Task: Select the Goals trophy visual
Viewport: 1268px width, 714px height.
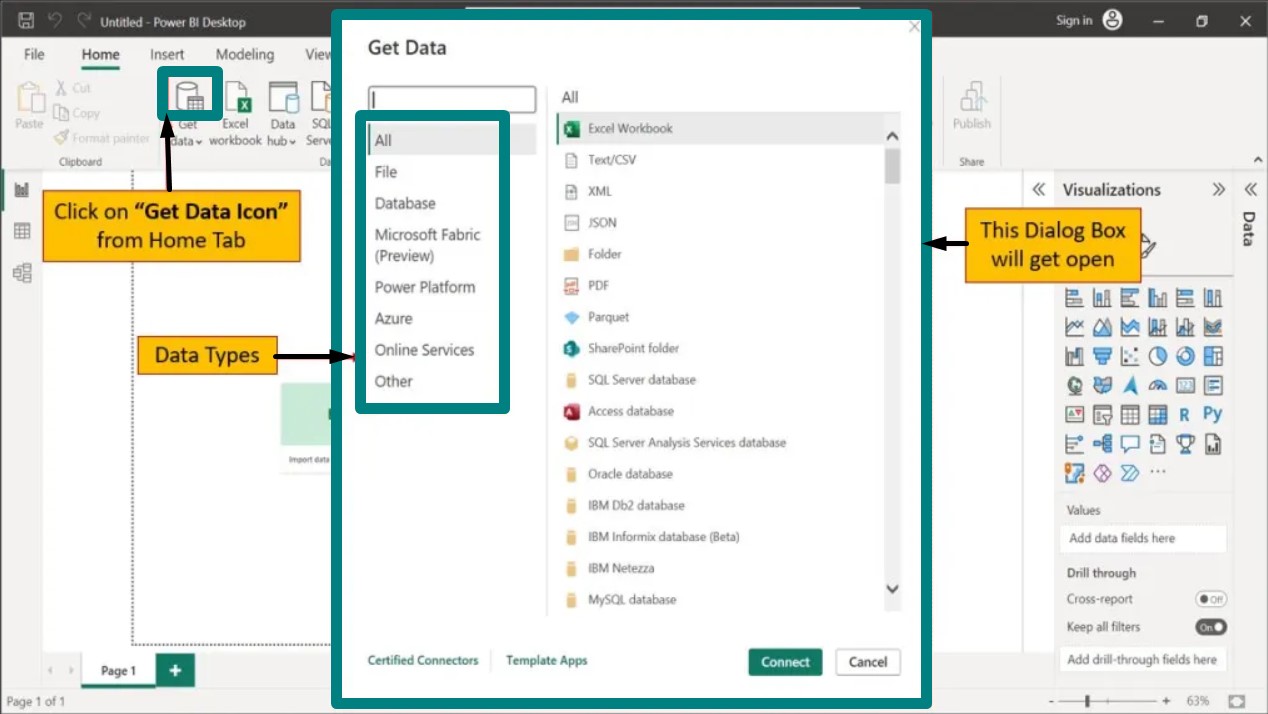Action: [1185, 443]
